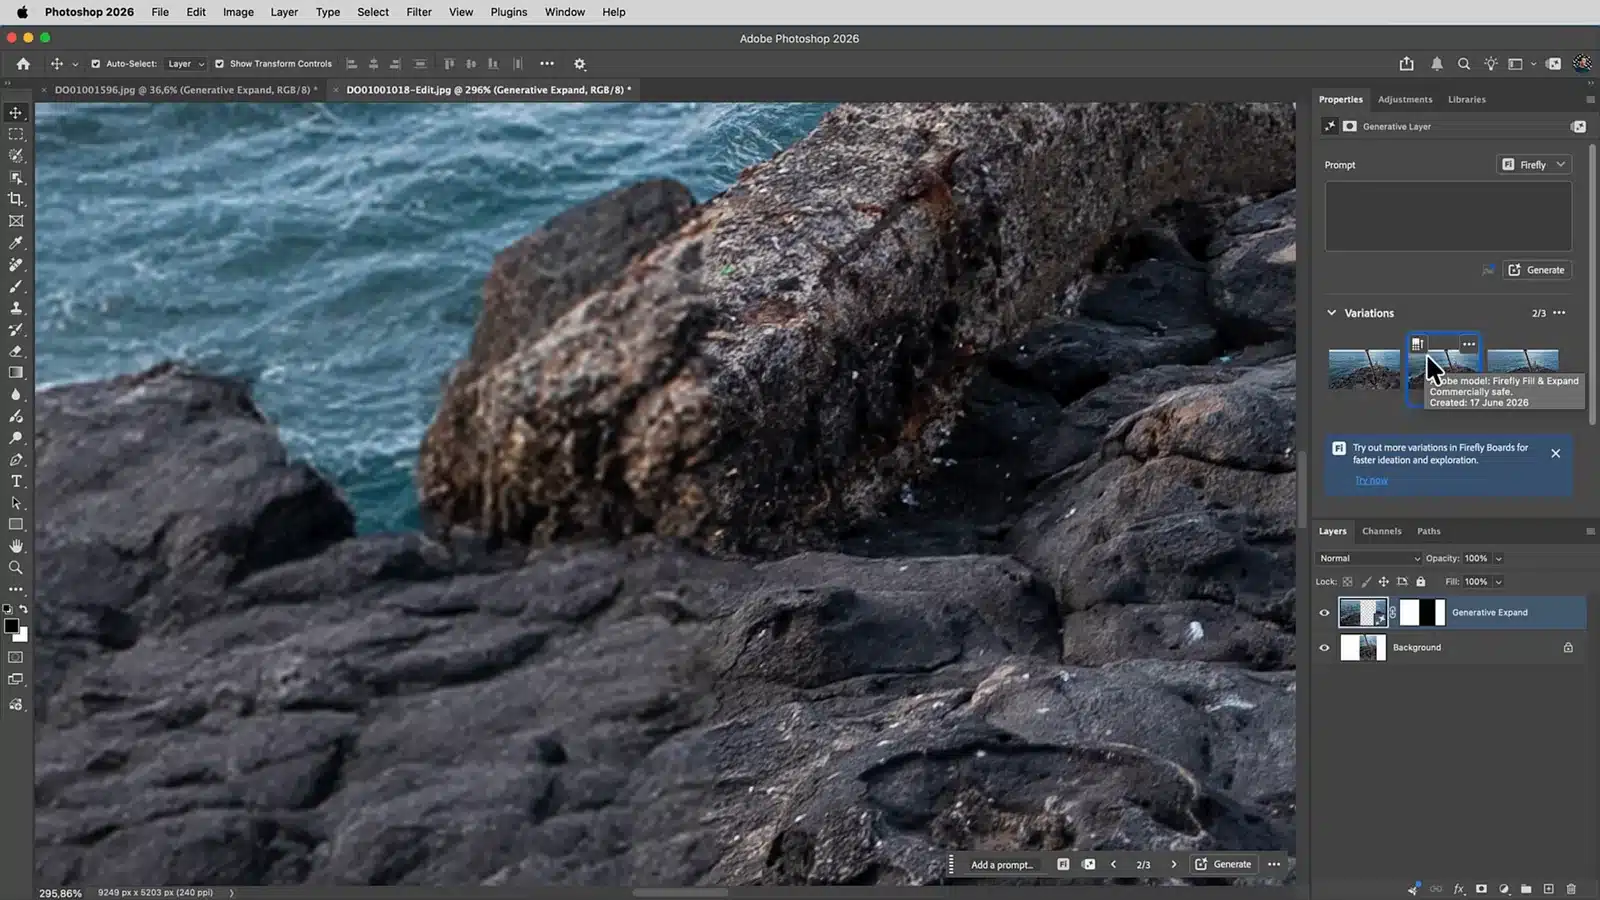Toggle the Auto-Select checkbox

click(96, 64)
